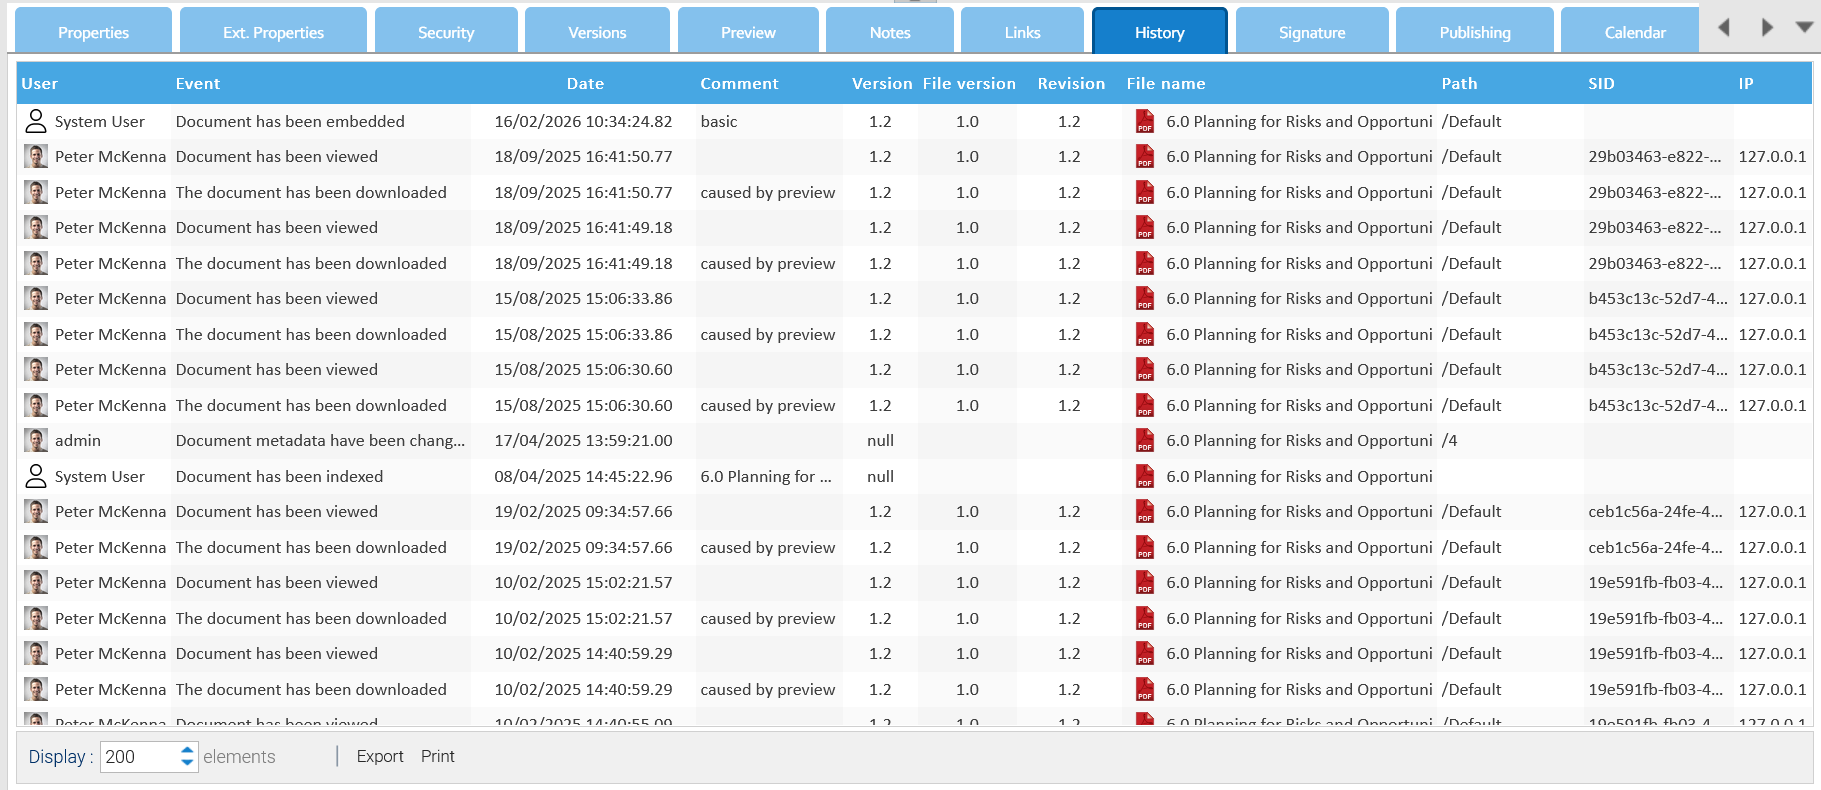Click PDF icon in 'Document has been embedded' row
This screenshot has height=790, width=1821.
(1145, 121)
